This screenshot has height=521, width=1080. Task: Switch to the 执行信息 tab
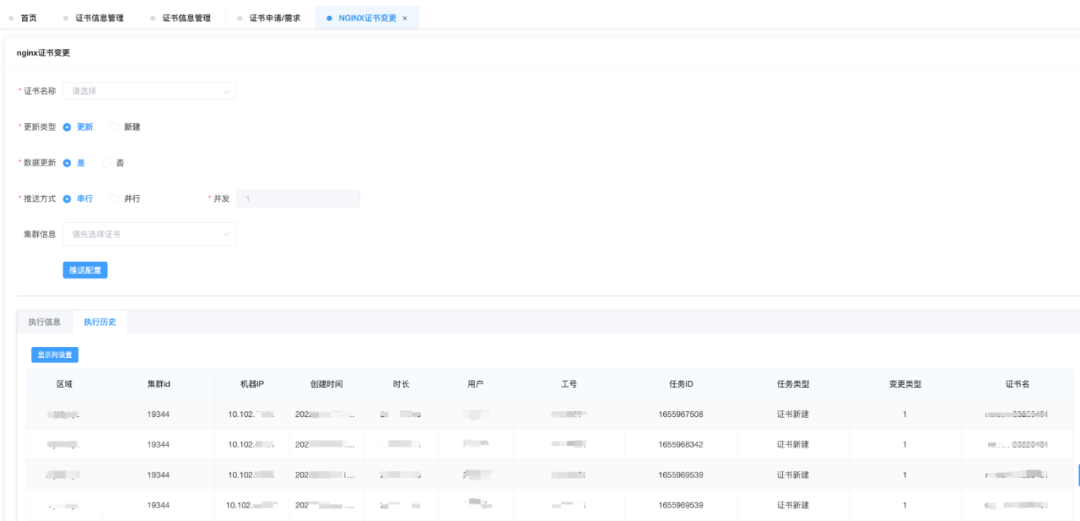pos(44,322)
